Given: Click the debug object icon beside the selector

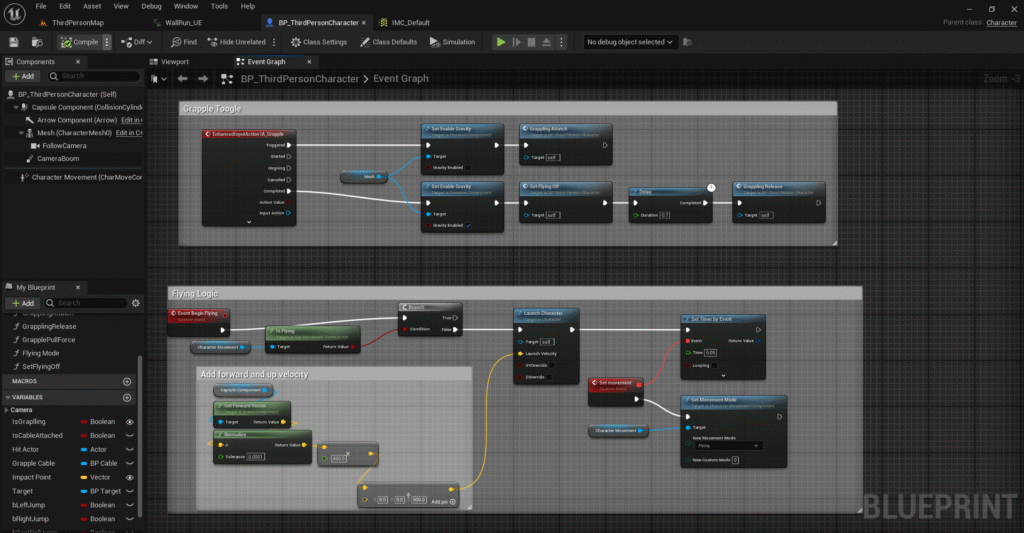Looking at the screenshot, I should [687, 42].
